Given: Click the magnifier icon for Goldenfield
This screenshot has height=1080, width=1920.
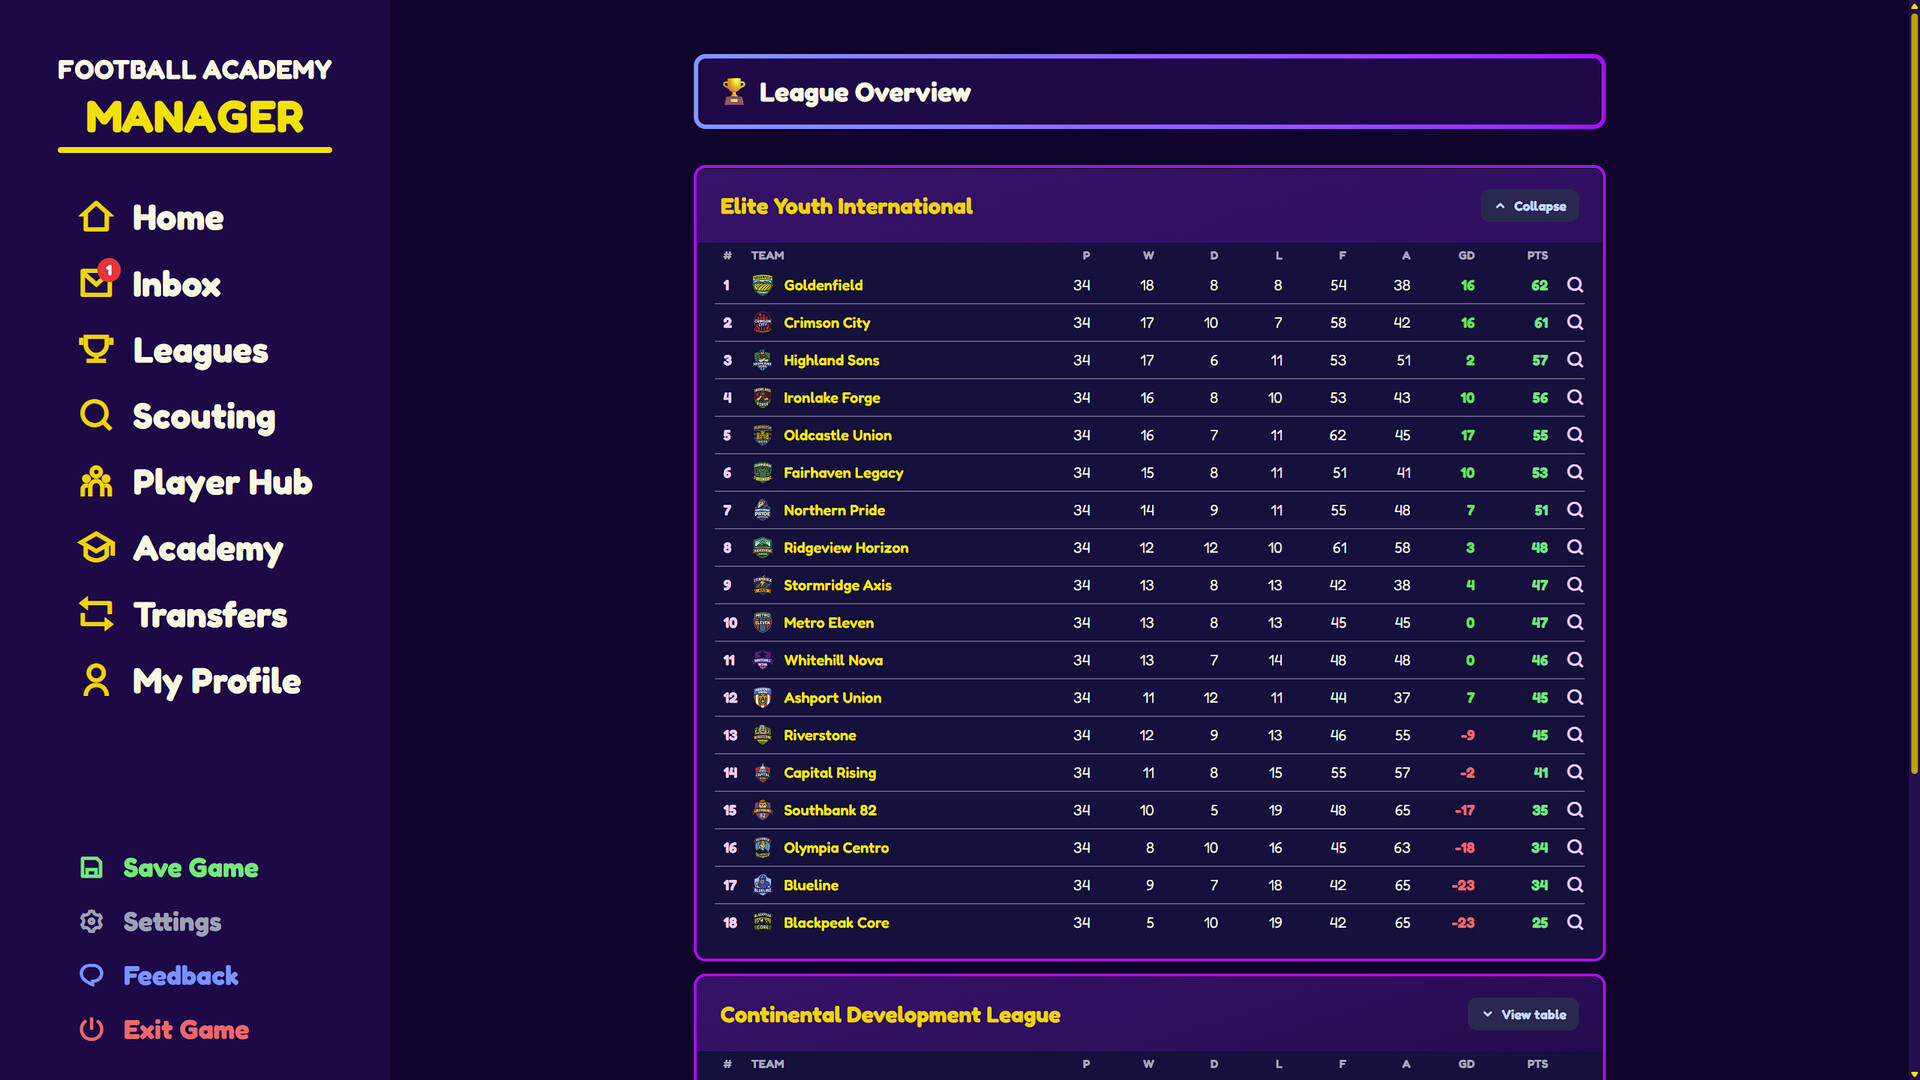Looking at the screenshot, I should click(x=1575, y=285).
